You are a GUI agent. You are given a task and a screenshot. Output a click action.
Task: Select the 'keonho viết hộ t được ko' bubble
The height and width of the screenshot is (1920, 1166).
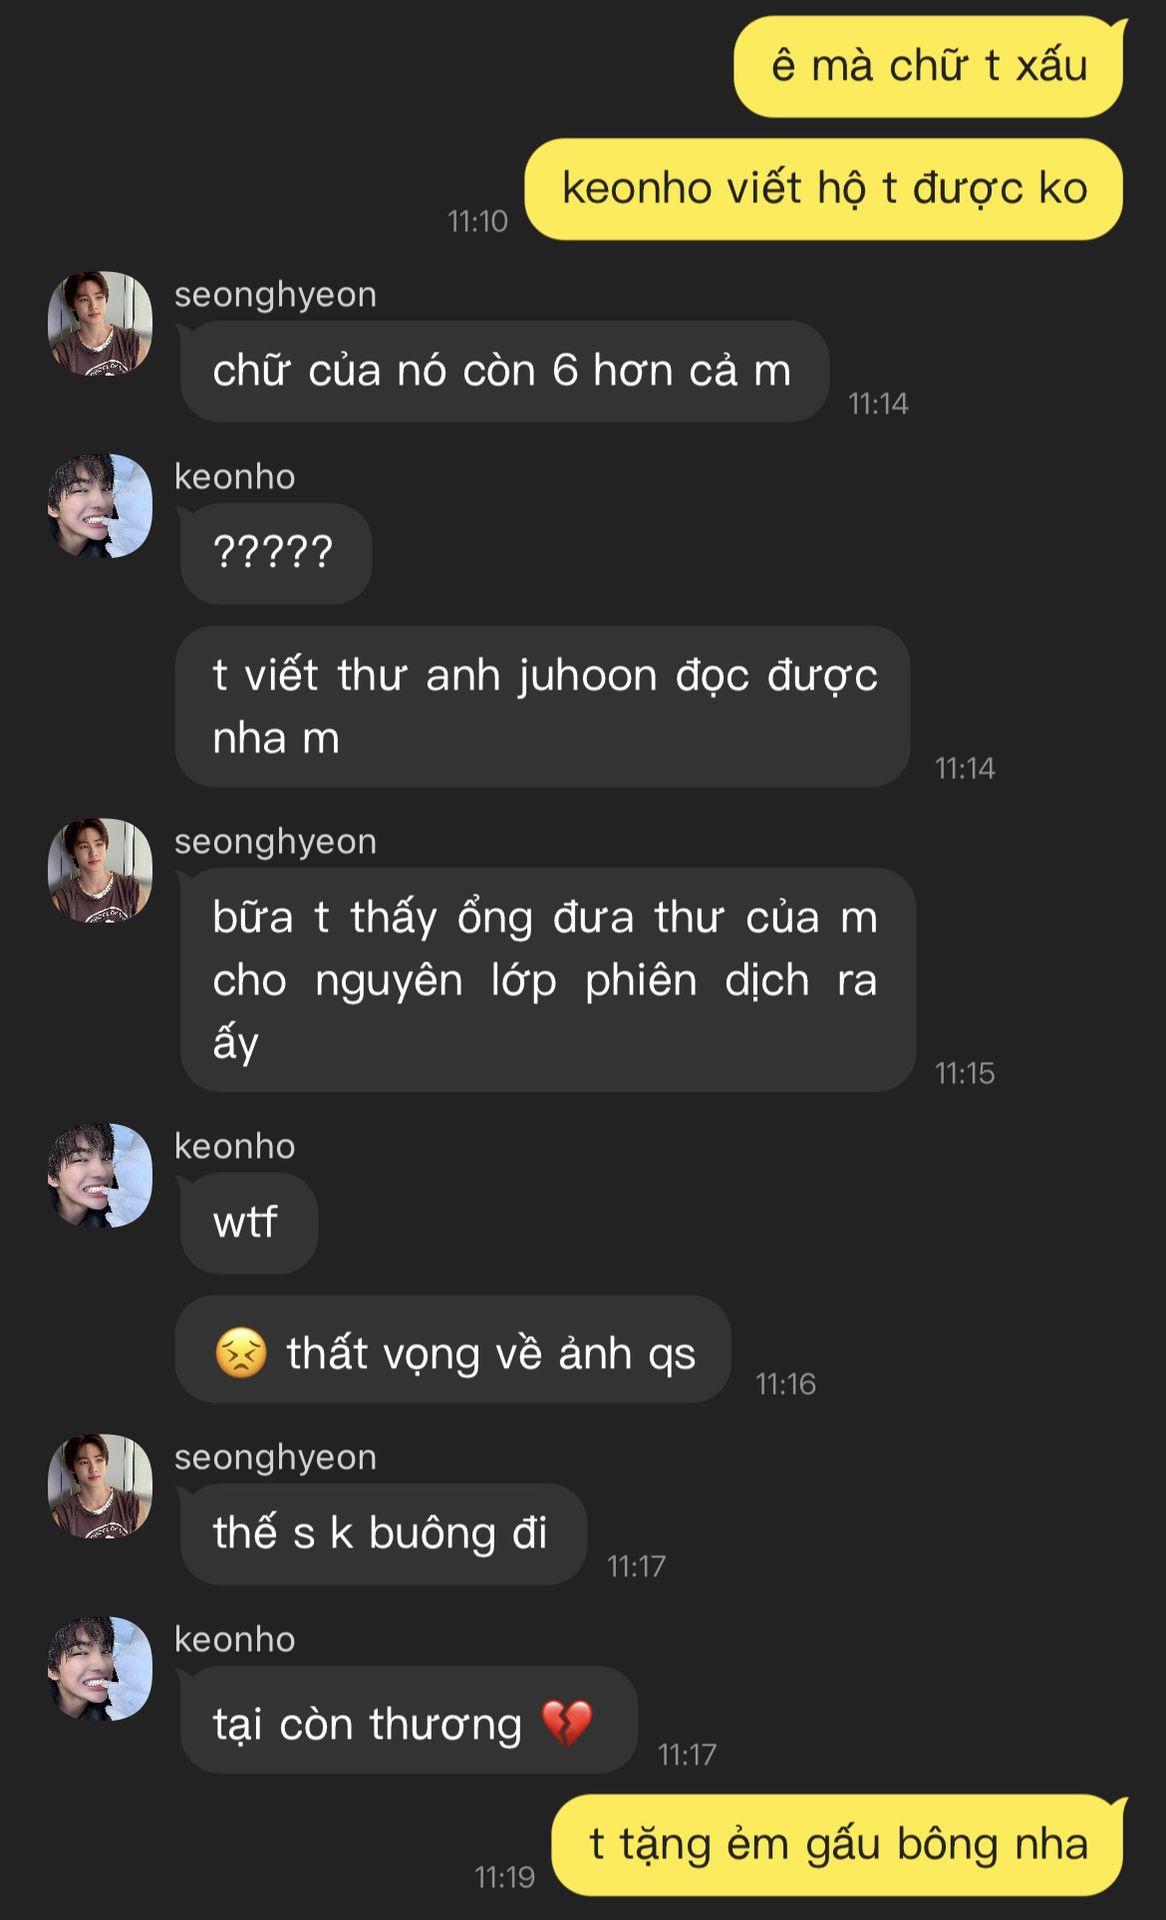point(824,189)
